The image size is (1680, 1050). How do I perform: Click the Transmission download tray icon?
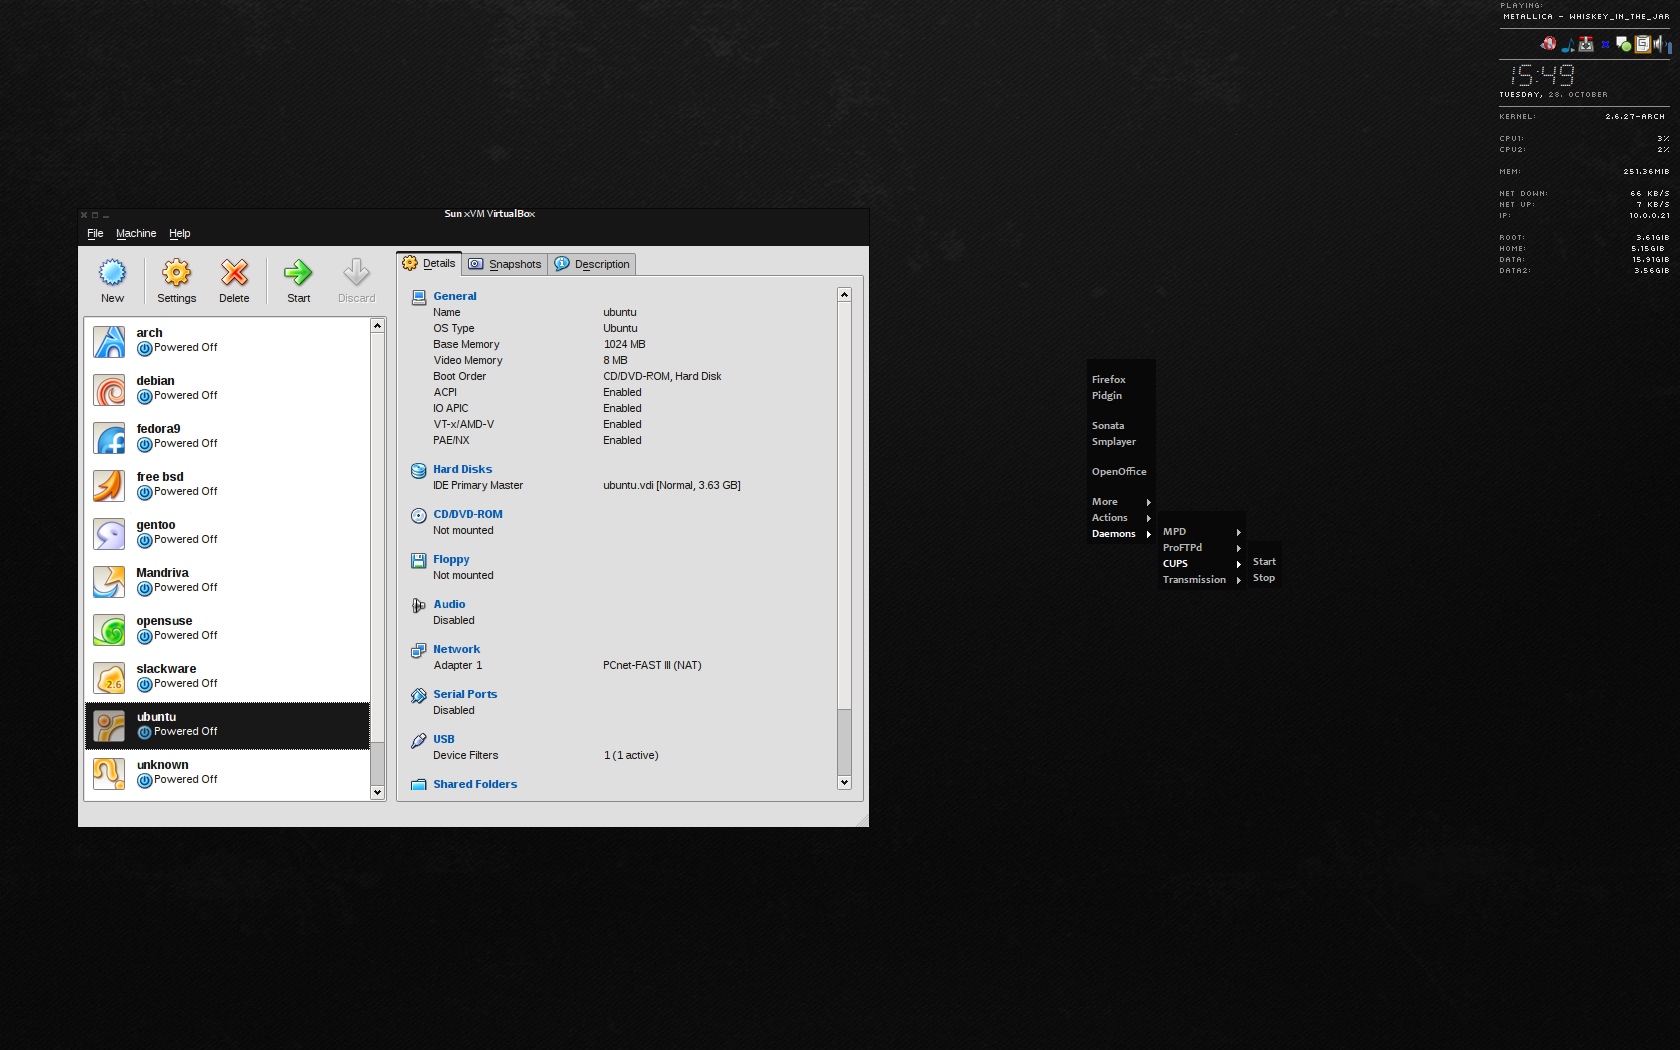[x=1586, y=44]
